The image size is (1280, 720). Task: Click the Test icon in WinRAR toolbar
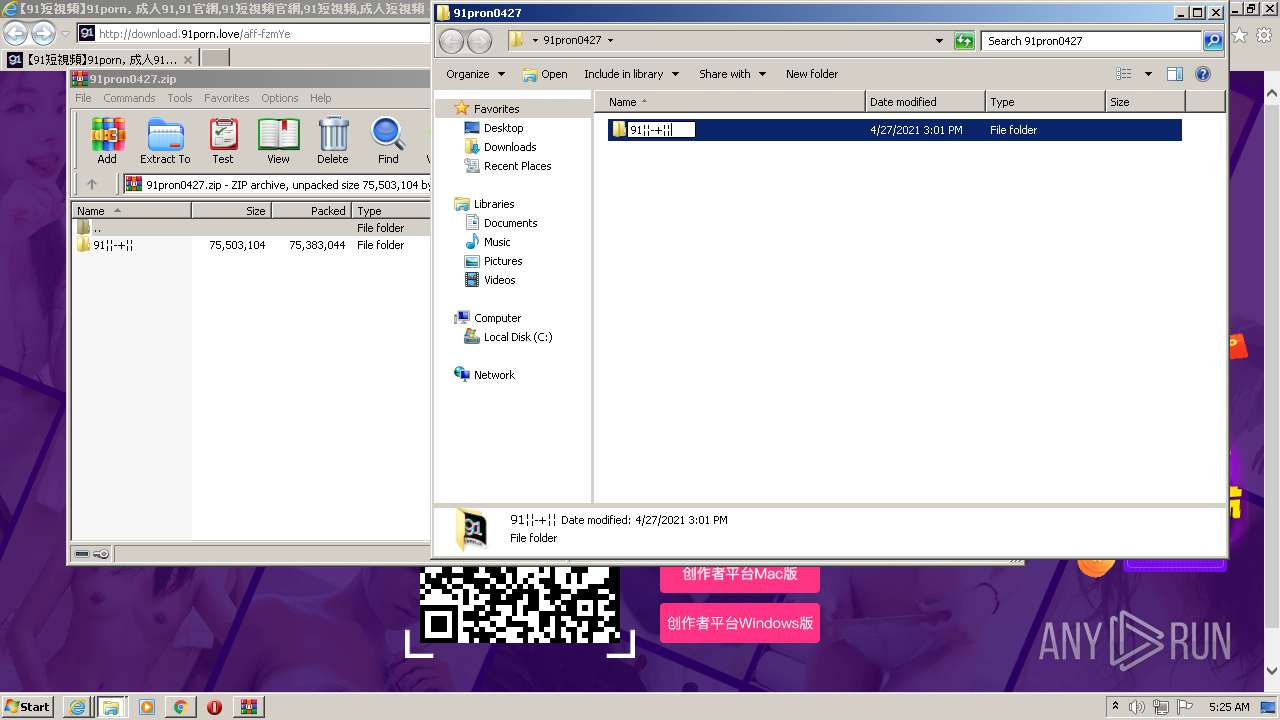point(223,140)
